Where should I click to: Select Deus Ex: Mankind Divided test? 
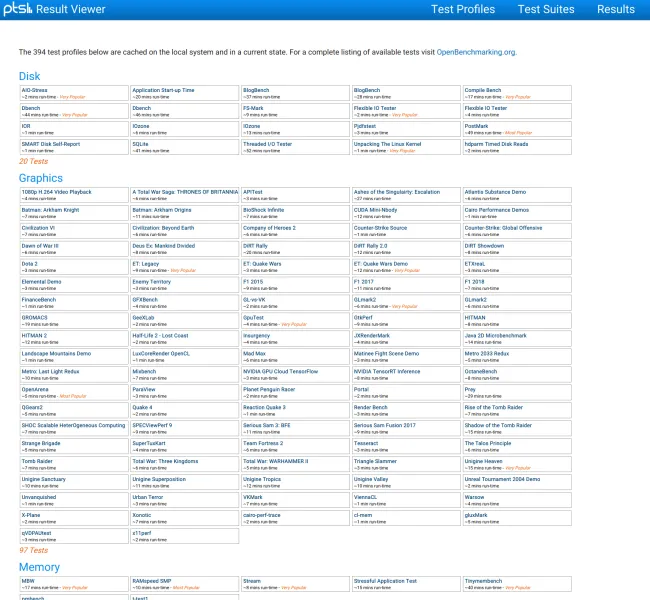[x=184, y=249]
